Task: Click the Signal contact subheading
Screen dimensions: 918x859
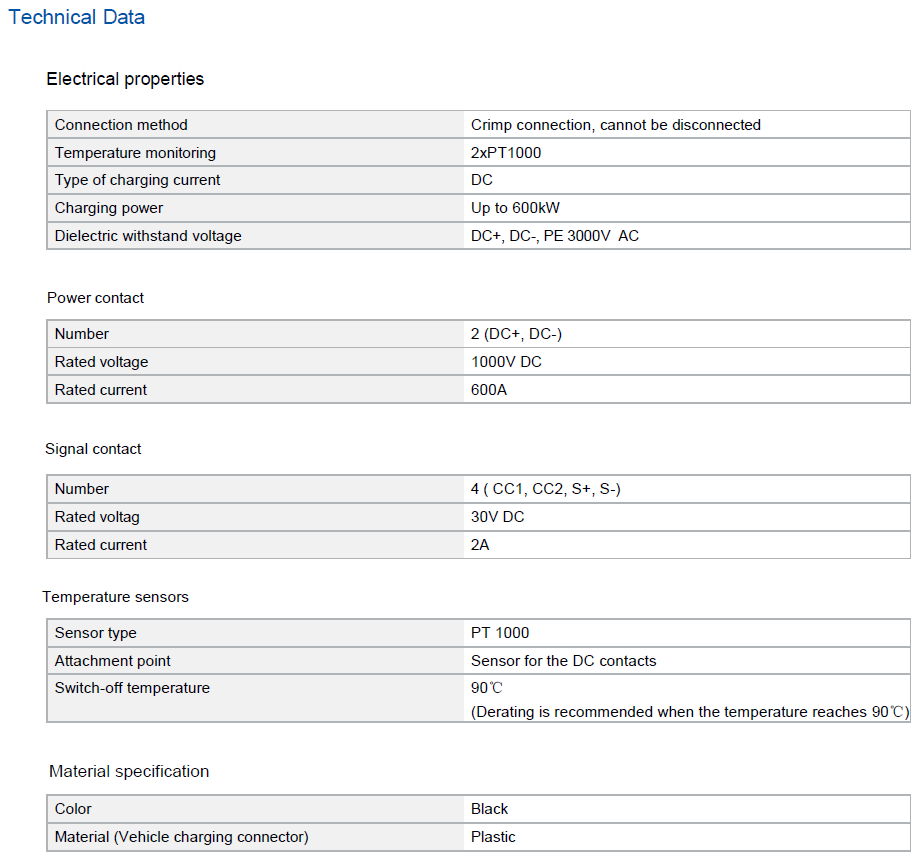Action: click(93, 449)
